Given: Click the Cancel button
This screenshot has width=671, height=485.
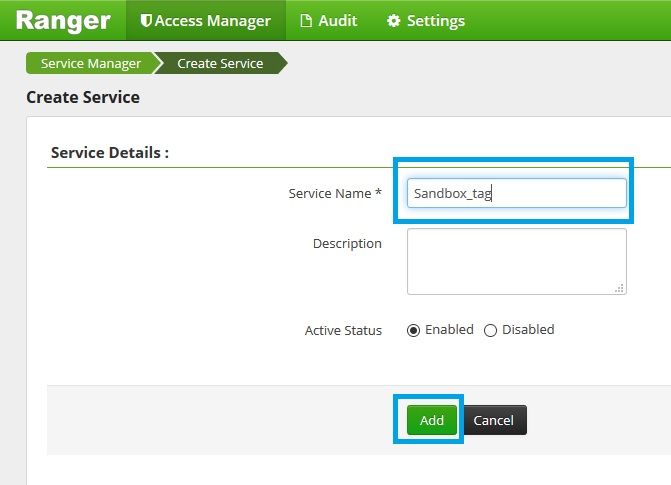Looking at the screenshot, I should (x=493, y=420).
